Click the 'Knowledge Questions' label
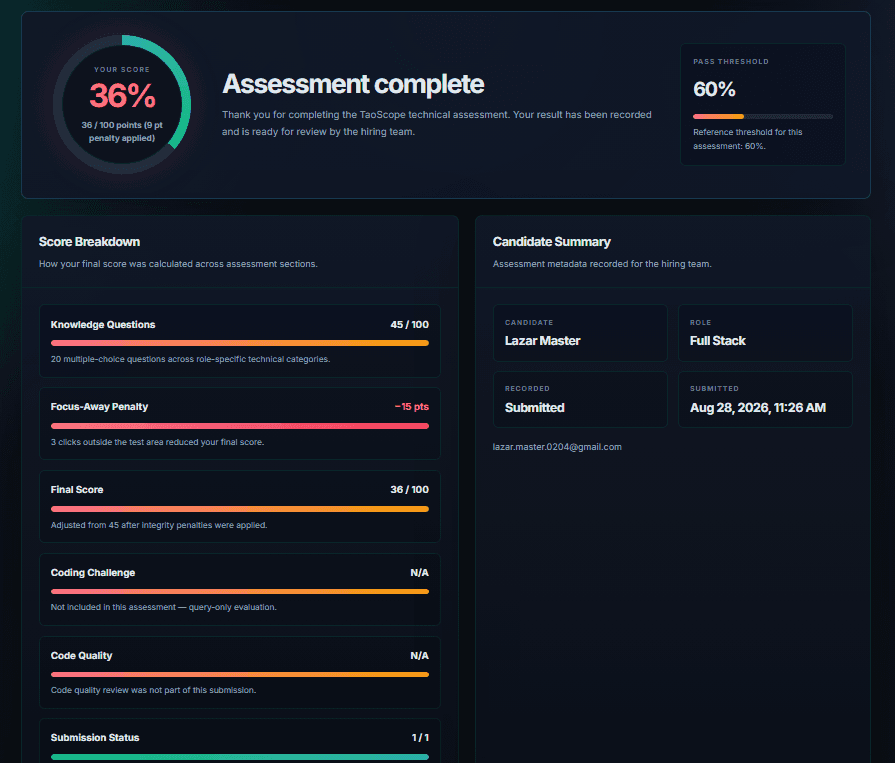The width and height of the screenshot is (895, 763). pyautogui.click(x=103, y=325)
